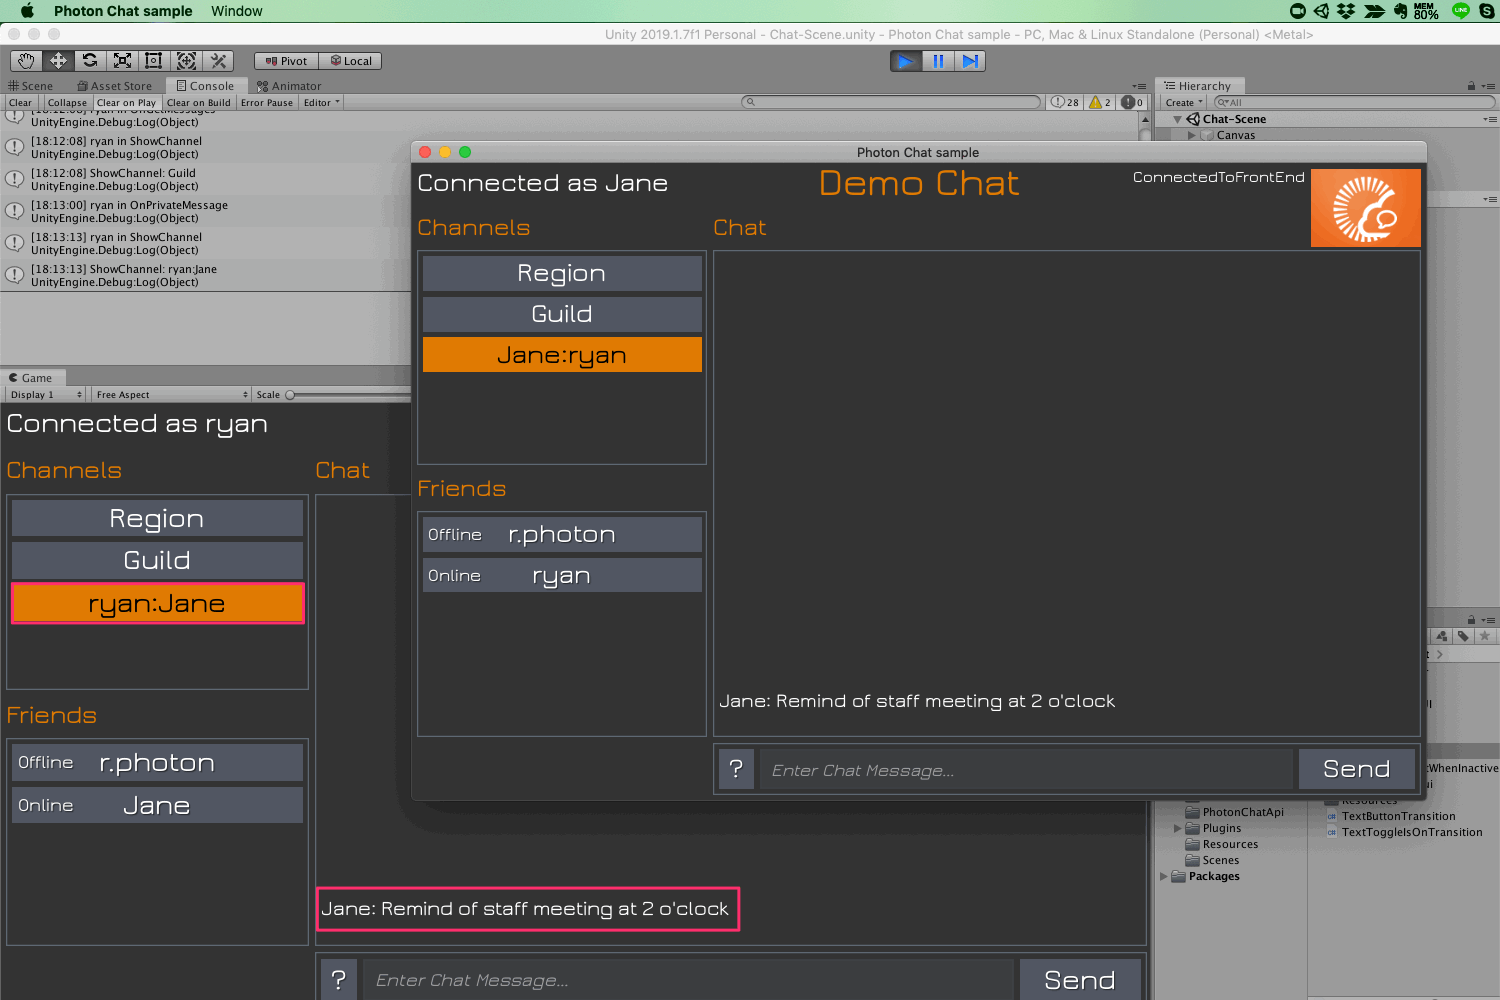Image resolution: width=1500 pixels, height=1000 pixels.
Task: Click the Play button in Unity
Action: click(x=906, y=61)
